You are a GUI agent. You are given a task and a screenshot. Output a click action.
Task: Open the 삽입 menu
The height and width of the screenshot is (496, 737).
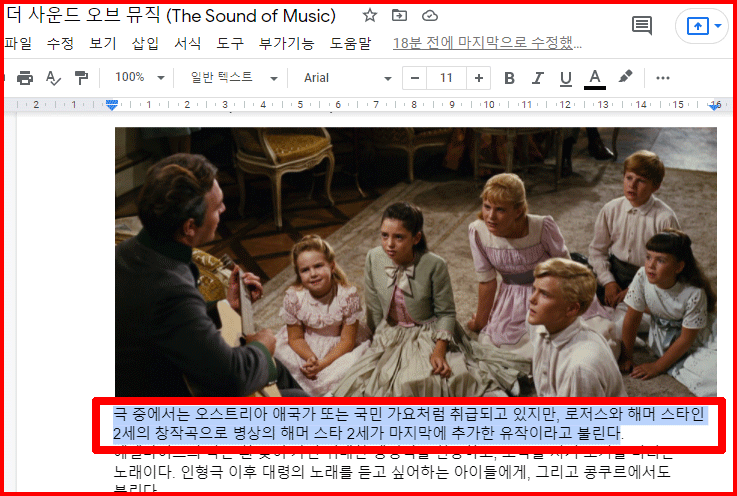pos(145,44)
